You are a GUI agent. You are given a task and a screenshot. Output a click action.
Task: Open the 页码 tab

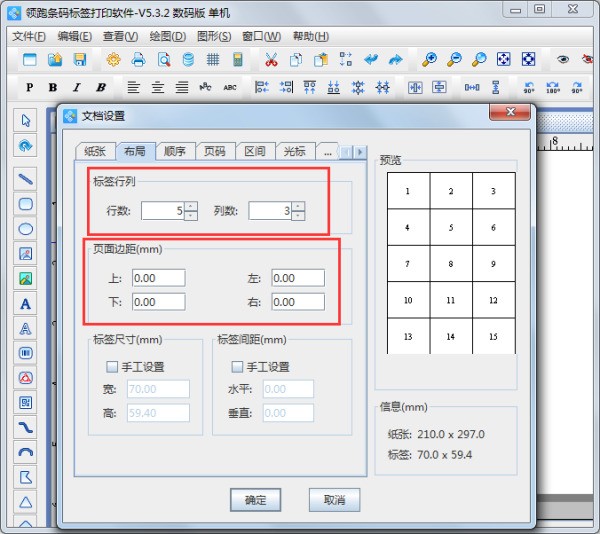coord(214,152)
